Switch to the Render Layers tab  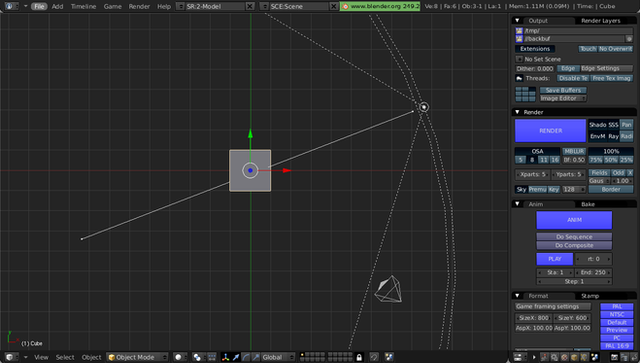(x=600, y=20)
